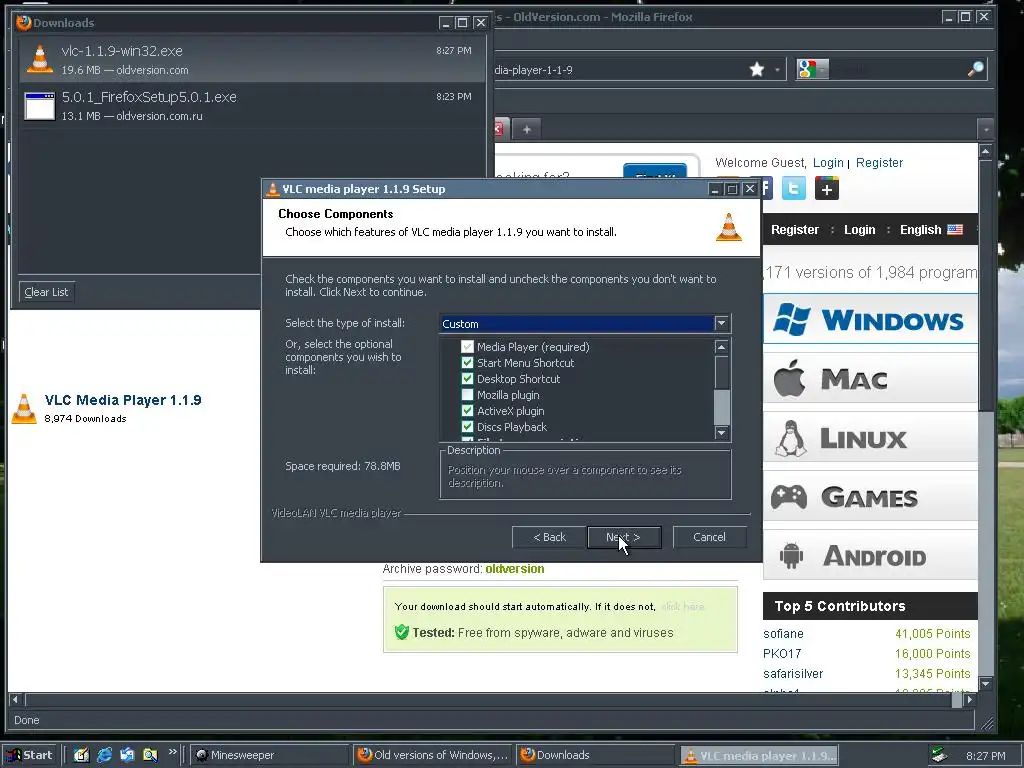Click the Firefox page vertical scroll down arrow
Image resolution: width=1024 pixels, height=768 pixels.
[x=985, y=684]
